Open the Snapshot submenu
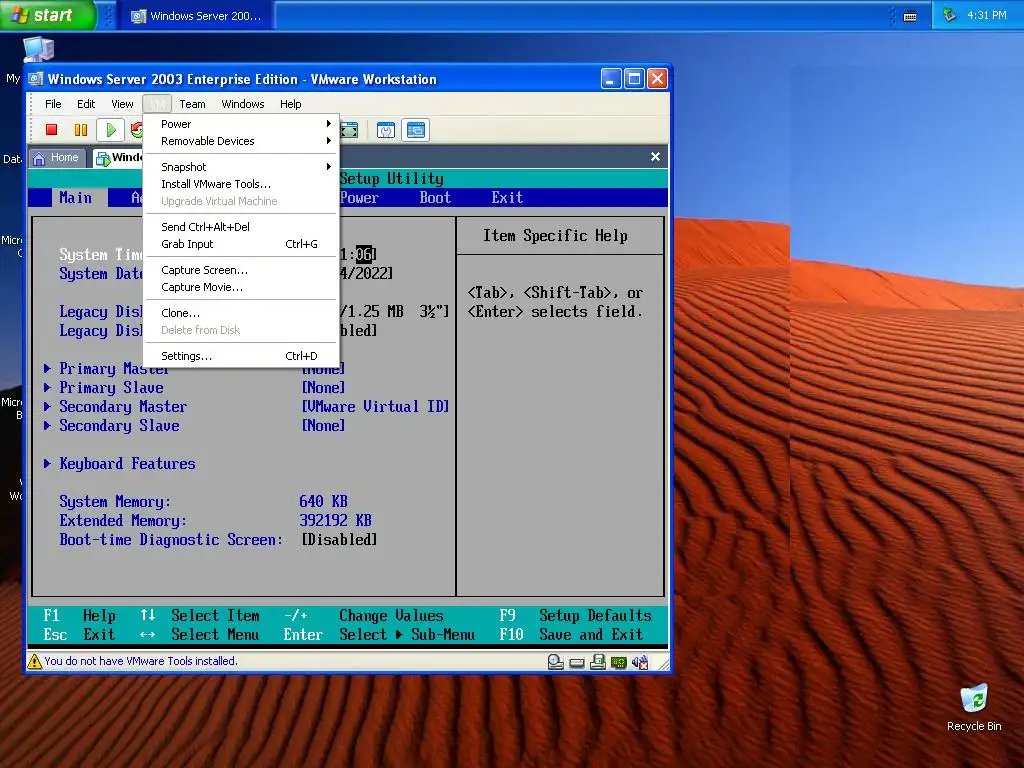 coord(241,167)
